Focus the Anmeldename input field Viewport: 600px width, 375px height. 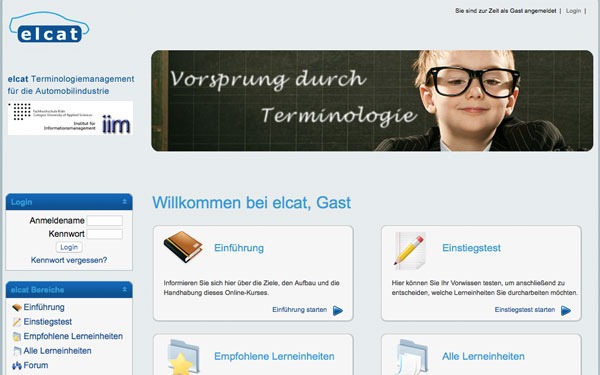point(104,221)
